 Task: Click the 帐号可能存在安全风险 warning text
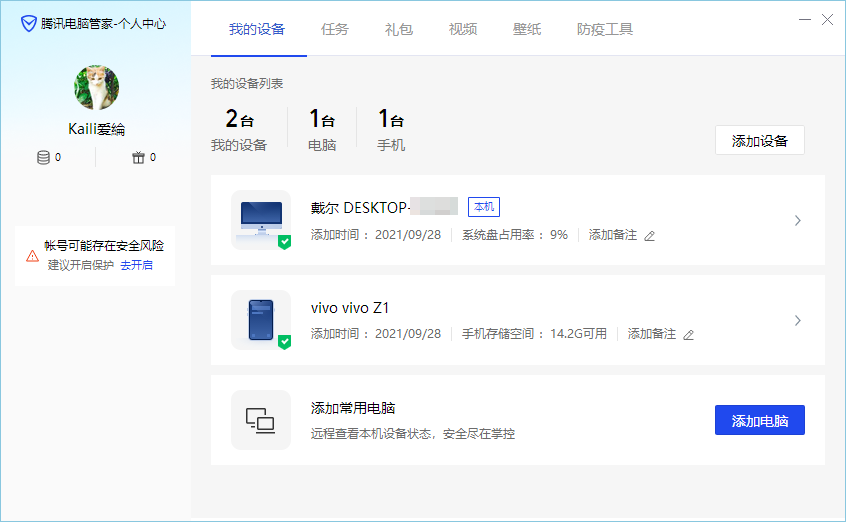104,246
